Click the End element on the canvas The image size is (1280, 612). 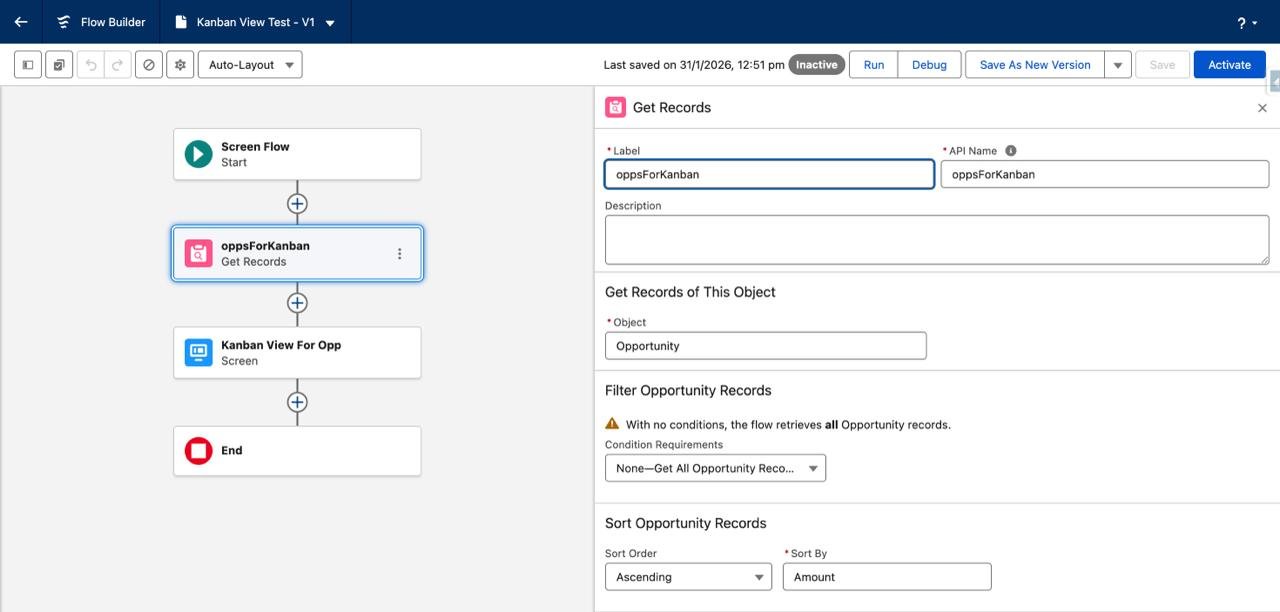tap(296, 450)
